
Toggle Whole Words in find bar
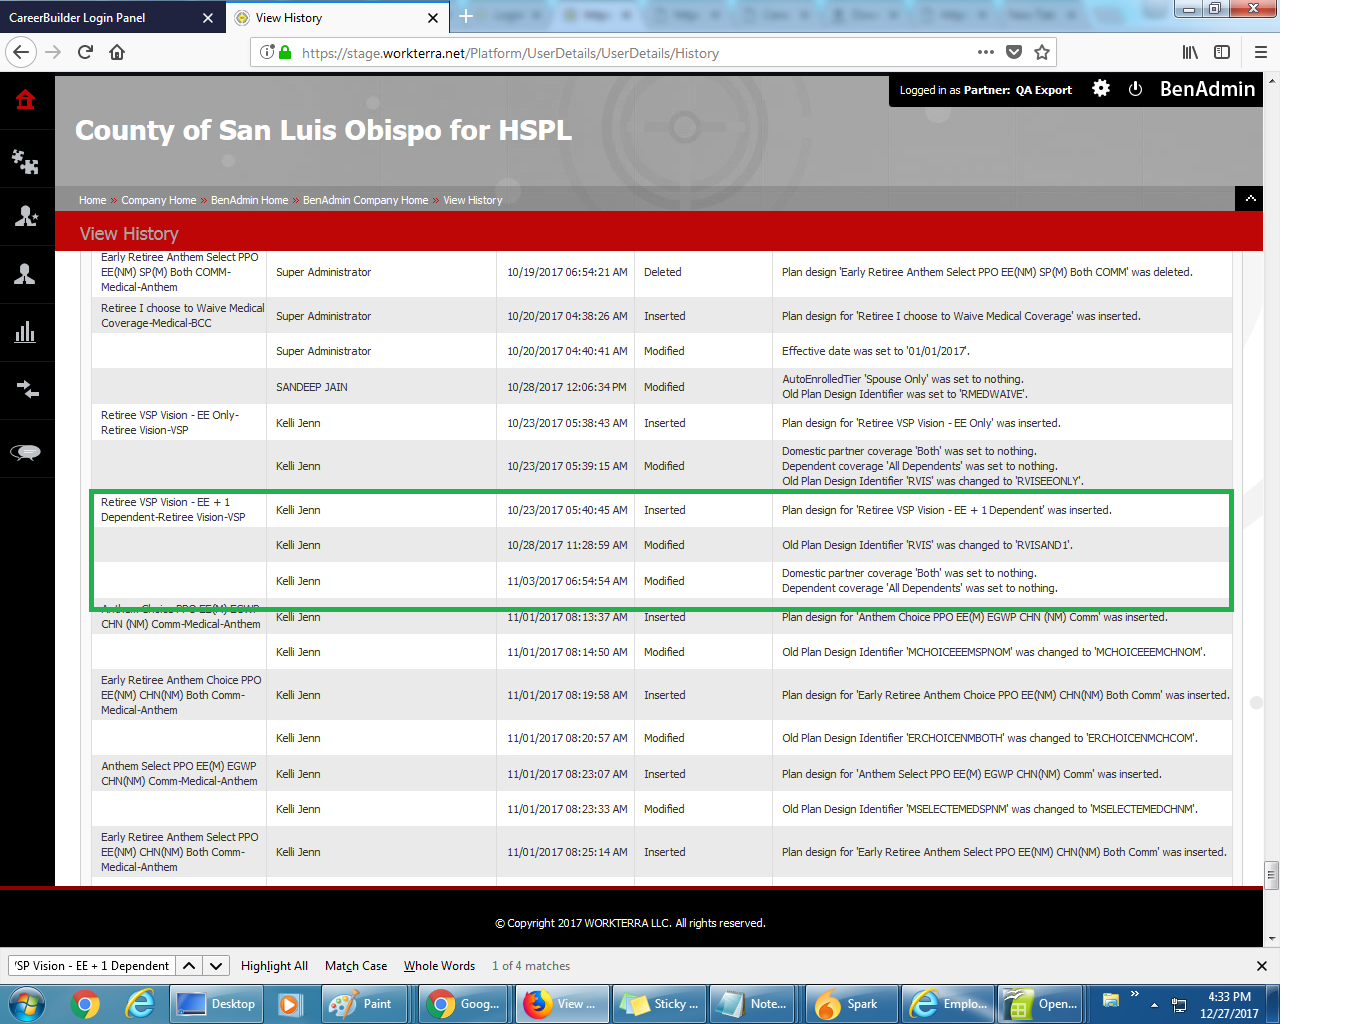click(x=439, y=966)
